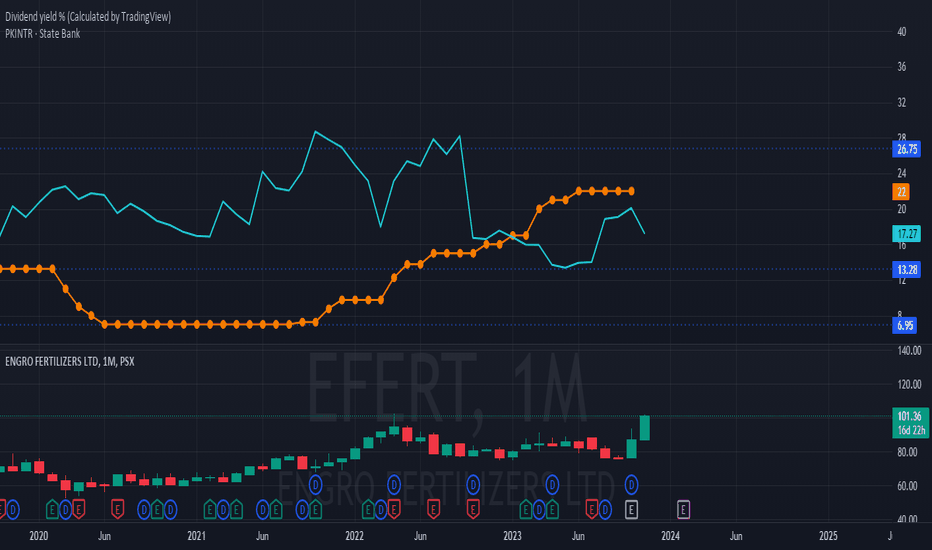Open the upper-row dividend marker of spring 2022
Screen dimensions: 932x550
pyautogui.click(x=394, y=485)
